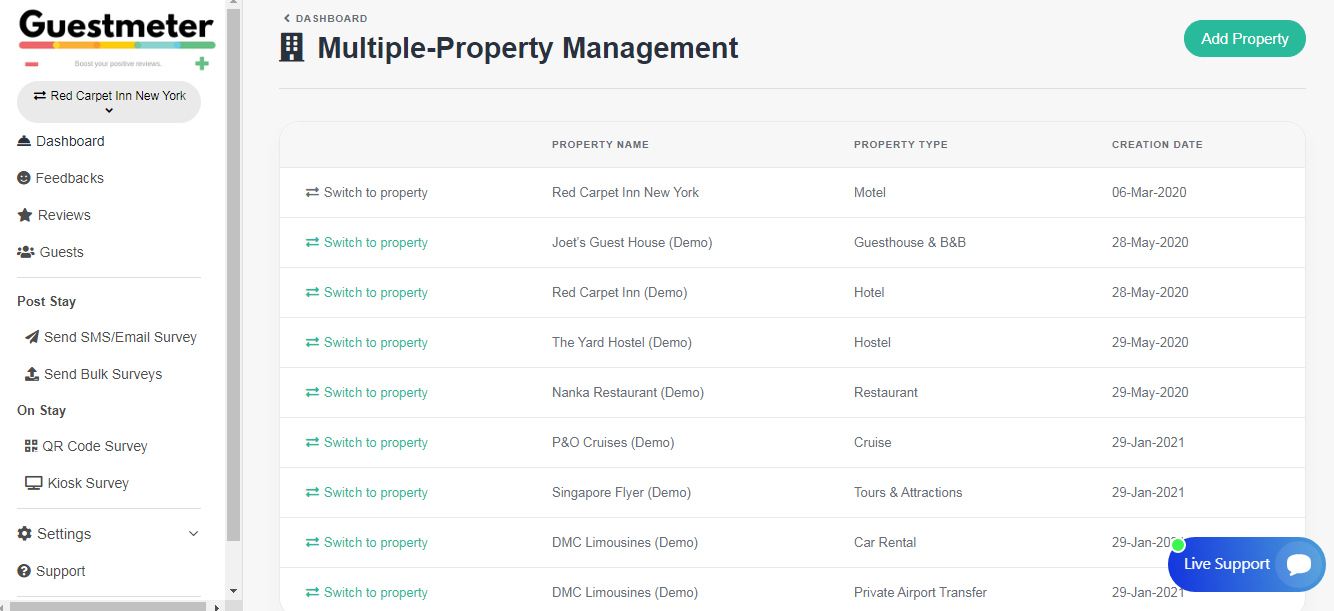Switch to The Yard Hostel (Demo) property
The image size is (1334, 611).
tap(366, 343)
